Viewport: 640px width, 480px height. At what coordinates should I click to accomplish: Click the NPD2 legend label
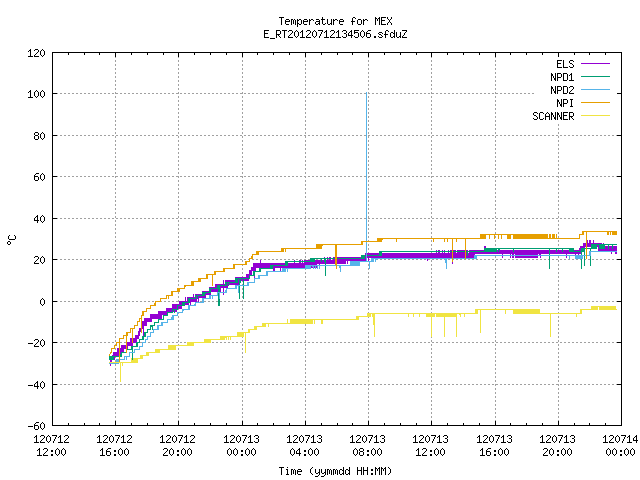pos(562,90)
